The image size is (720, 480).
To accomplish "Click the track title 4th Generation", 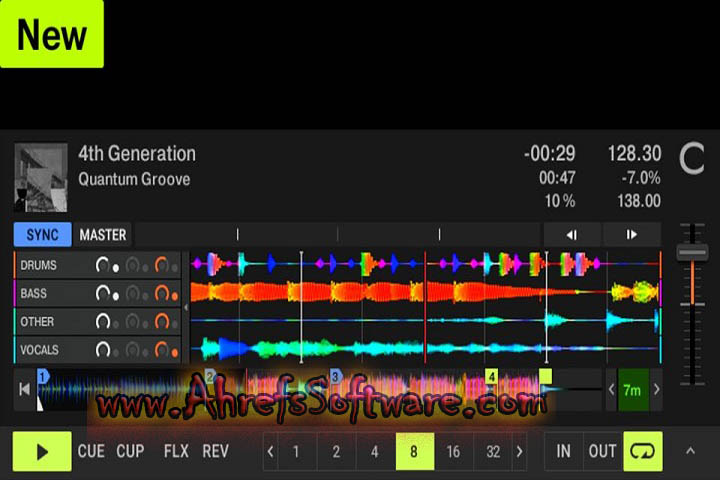I will (137, 153).
